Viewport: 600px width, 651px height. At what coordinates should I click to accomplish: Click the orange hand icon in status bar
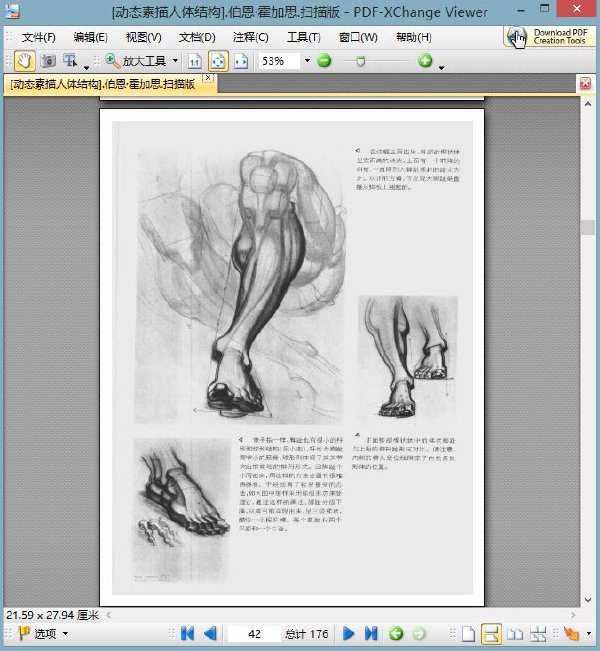tap(571, 634)
